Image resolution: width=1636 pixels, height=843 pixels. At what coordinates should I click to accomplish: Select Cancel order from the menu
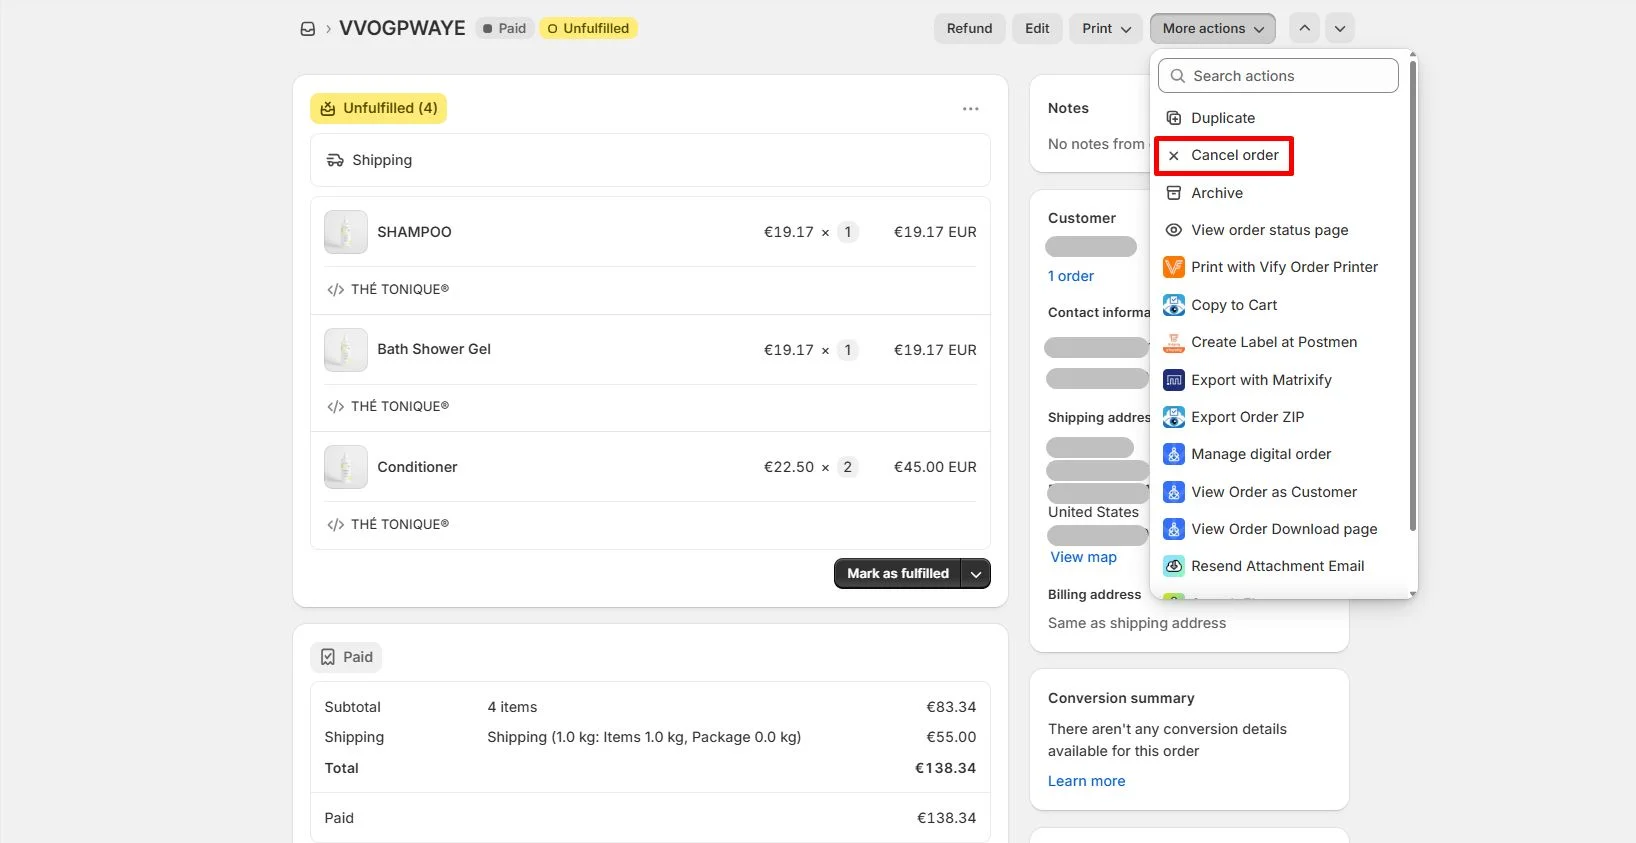[1278, 155]
